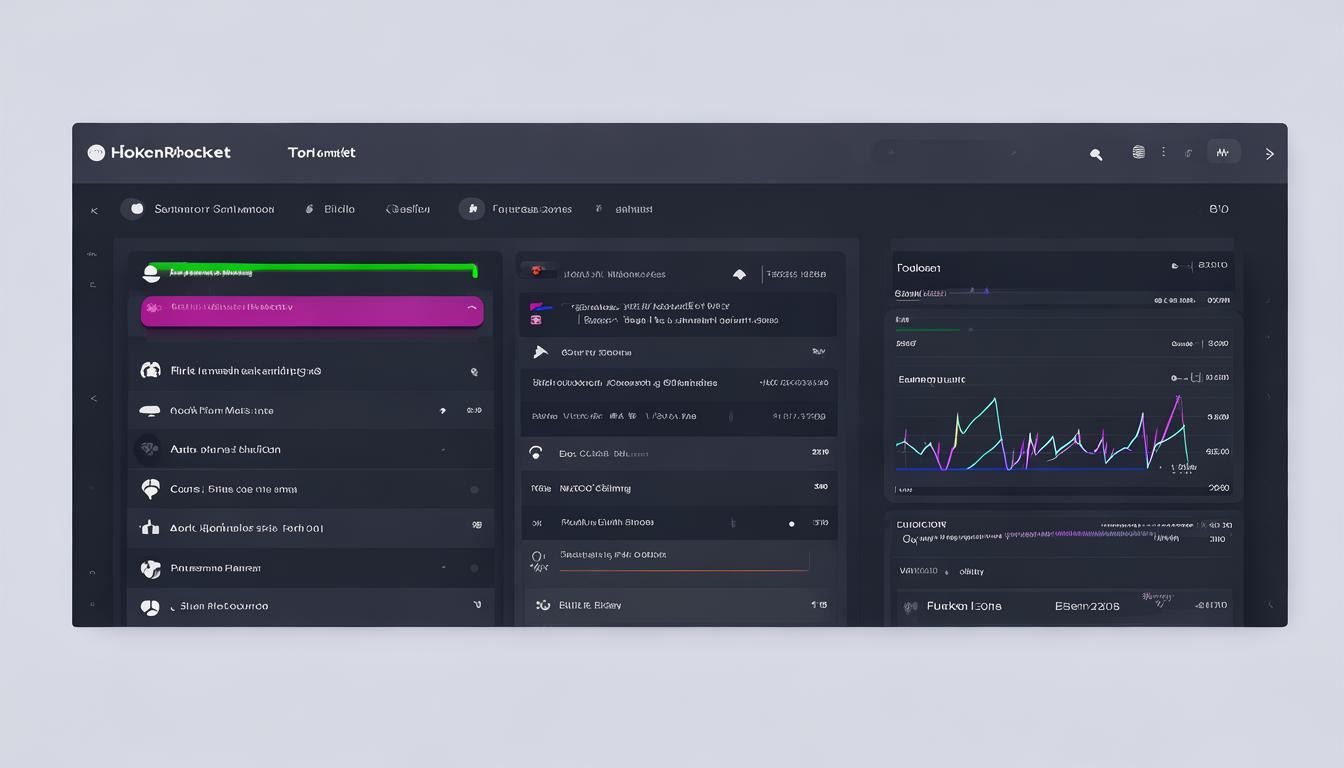
Task: Open the vertical three-dot menu in header
Action: point(1163,153)
